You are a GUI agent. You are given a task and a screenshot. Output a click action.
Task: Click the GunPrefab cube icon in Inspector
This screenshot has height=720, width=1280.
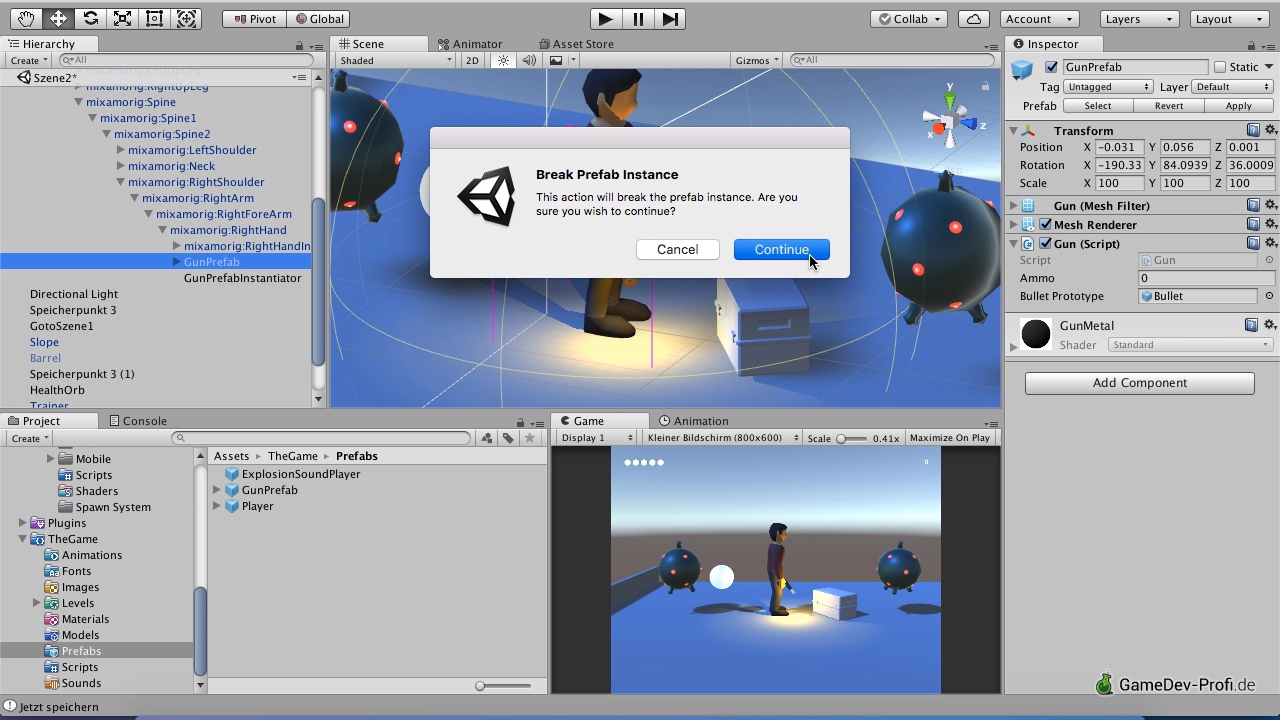pos(1021,69)
